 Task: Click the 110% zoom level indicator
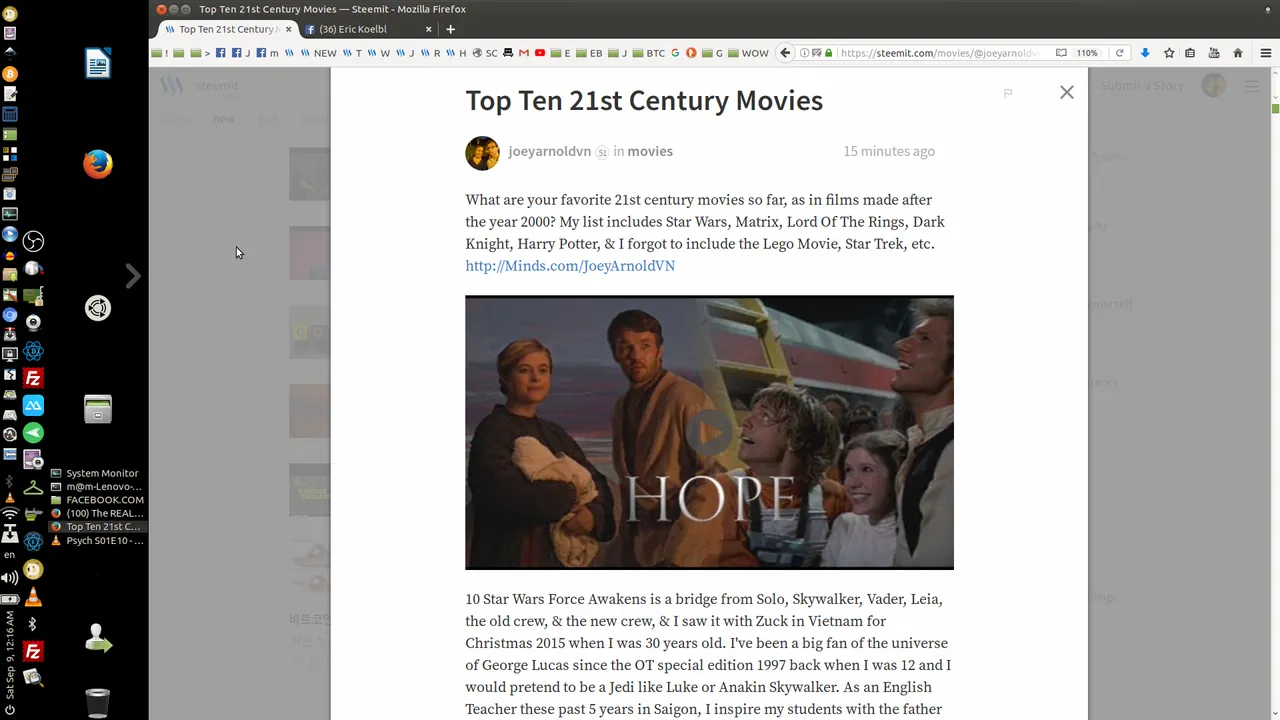click(1087, 53)
